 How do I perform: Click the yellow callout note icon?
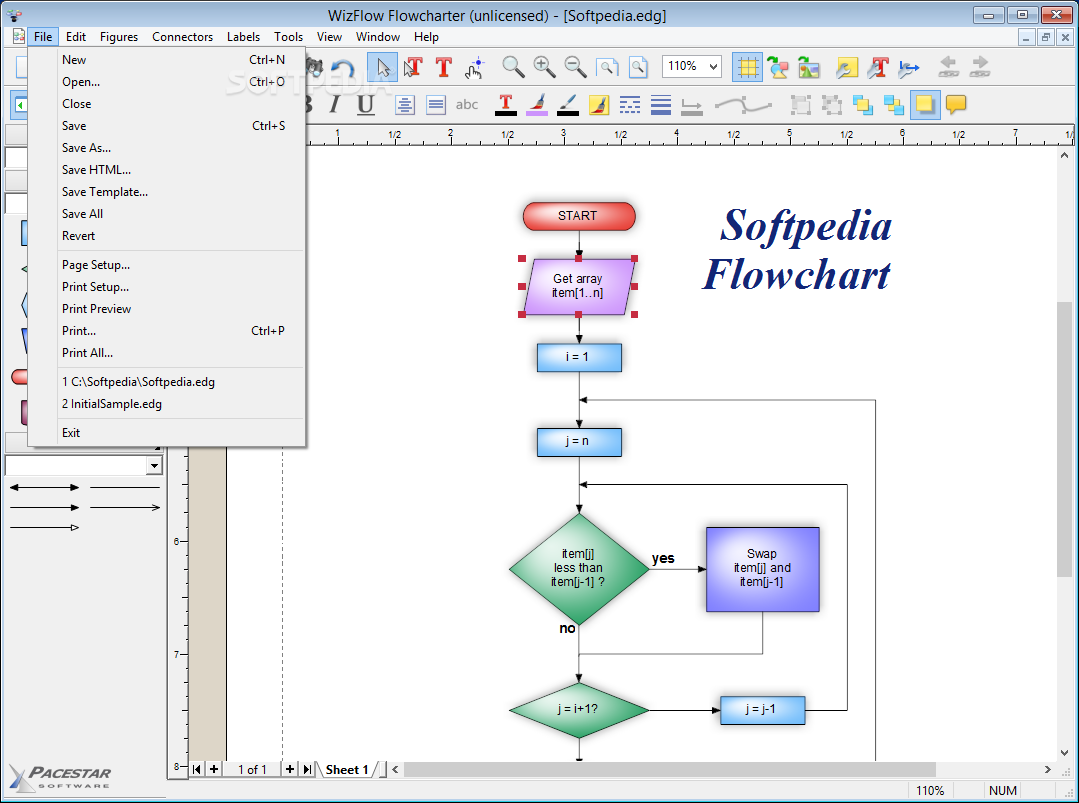tap(956, 105)
